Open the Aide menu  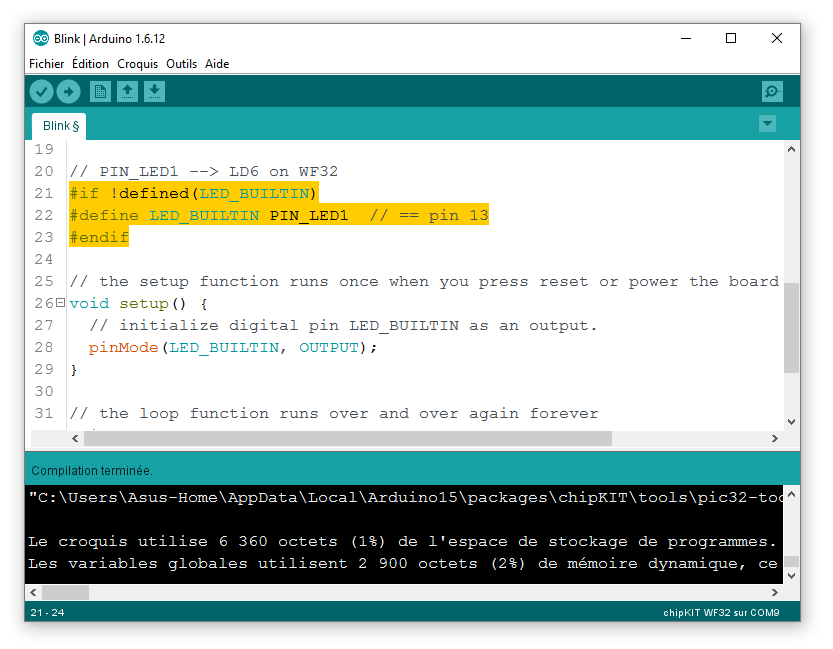click(217, 64)
